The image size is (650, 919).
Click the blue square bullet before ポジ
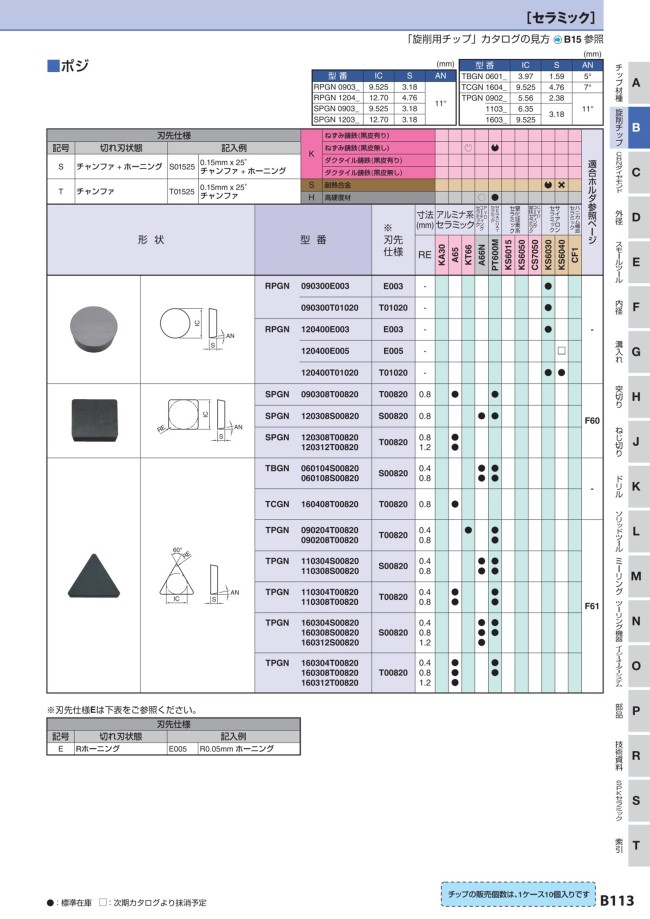click(x=53, y=66)
